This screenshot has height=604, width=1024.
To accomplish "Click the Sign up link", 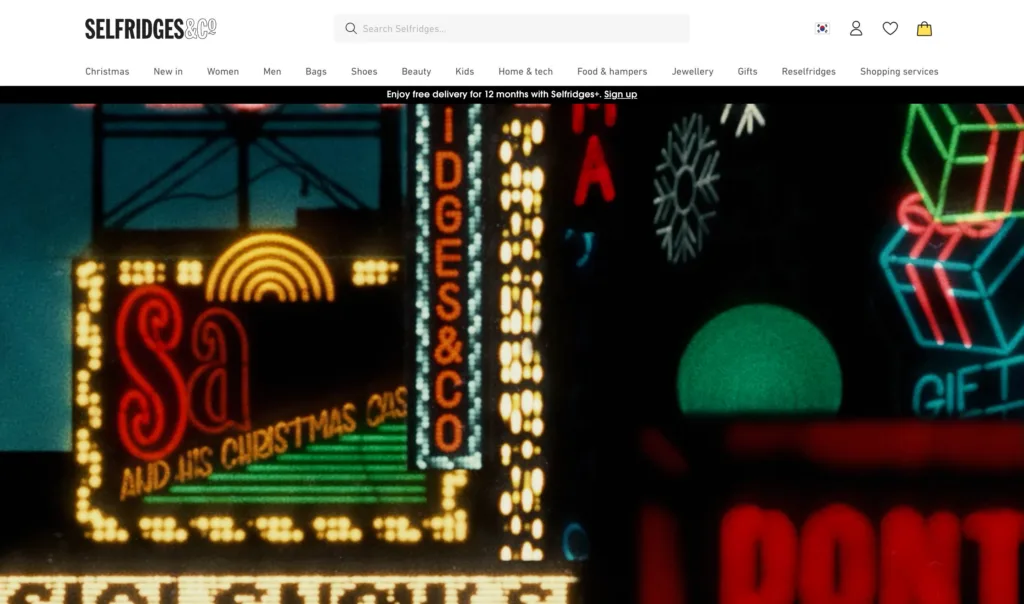I will click(620, 95).
